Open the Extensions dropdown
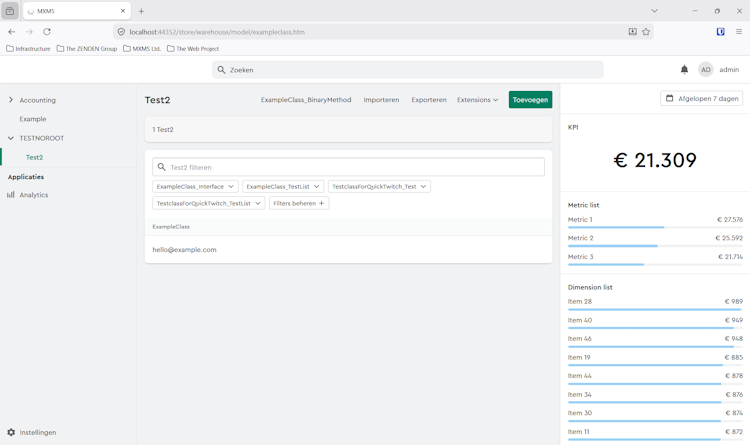The width and height of the screenshot is (750, 445). pyautogui.click(x=477, y=100)
